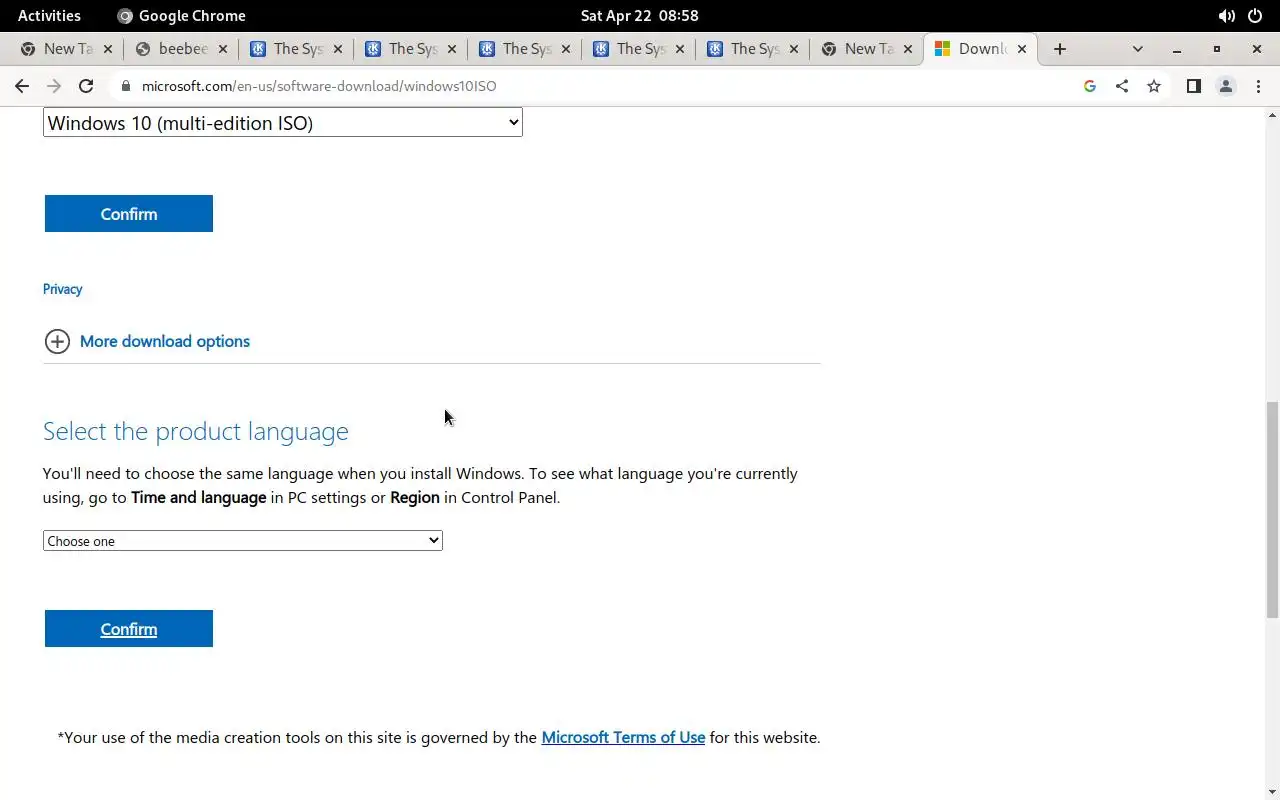Close the first New Tab
Screen dimensions: 1280x800
107,48
